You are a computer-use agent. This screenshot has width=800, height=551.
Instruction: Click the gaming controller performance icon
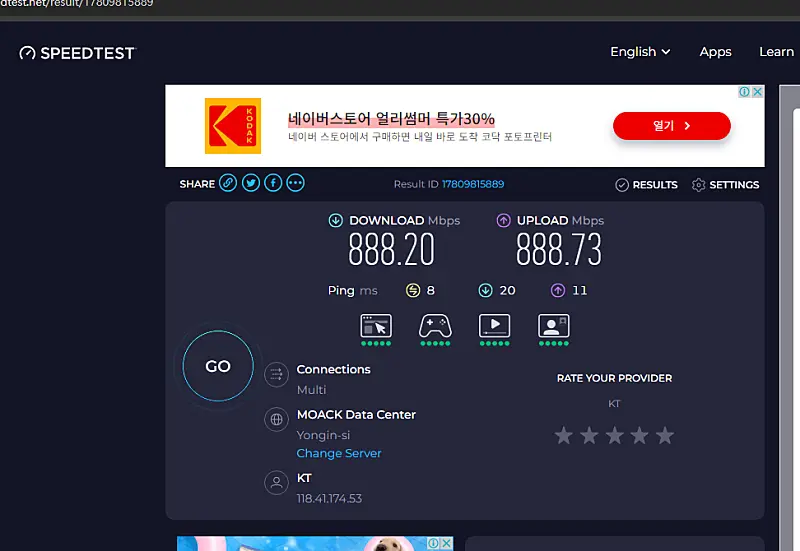(434, 326)
